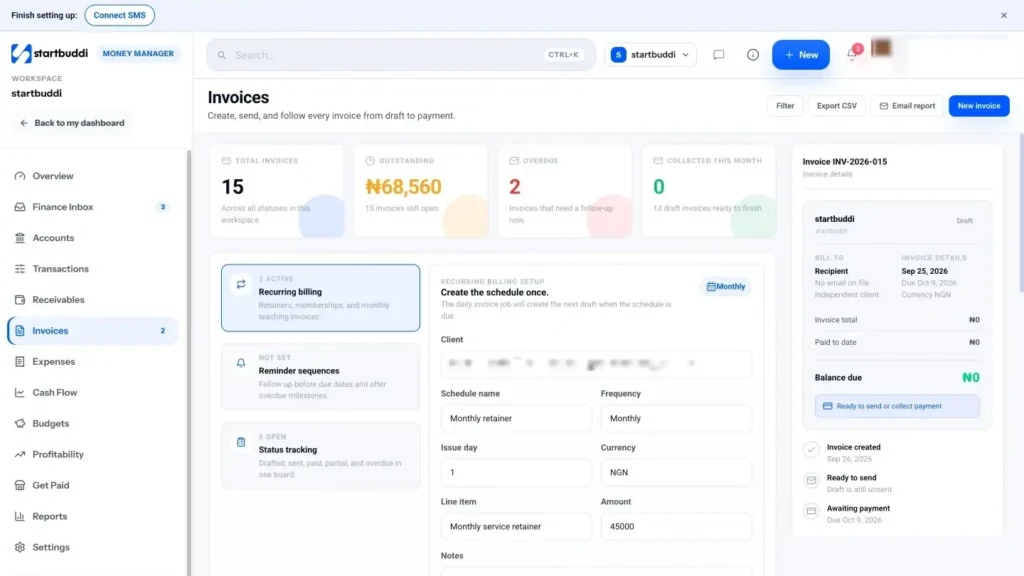
Task: Click the Filter button
Action: pyautogui.click(x=785, y=106)
